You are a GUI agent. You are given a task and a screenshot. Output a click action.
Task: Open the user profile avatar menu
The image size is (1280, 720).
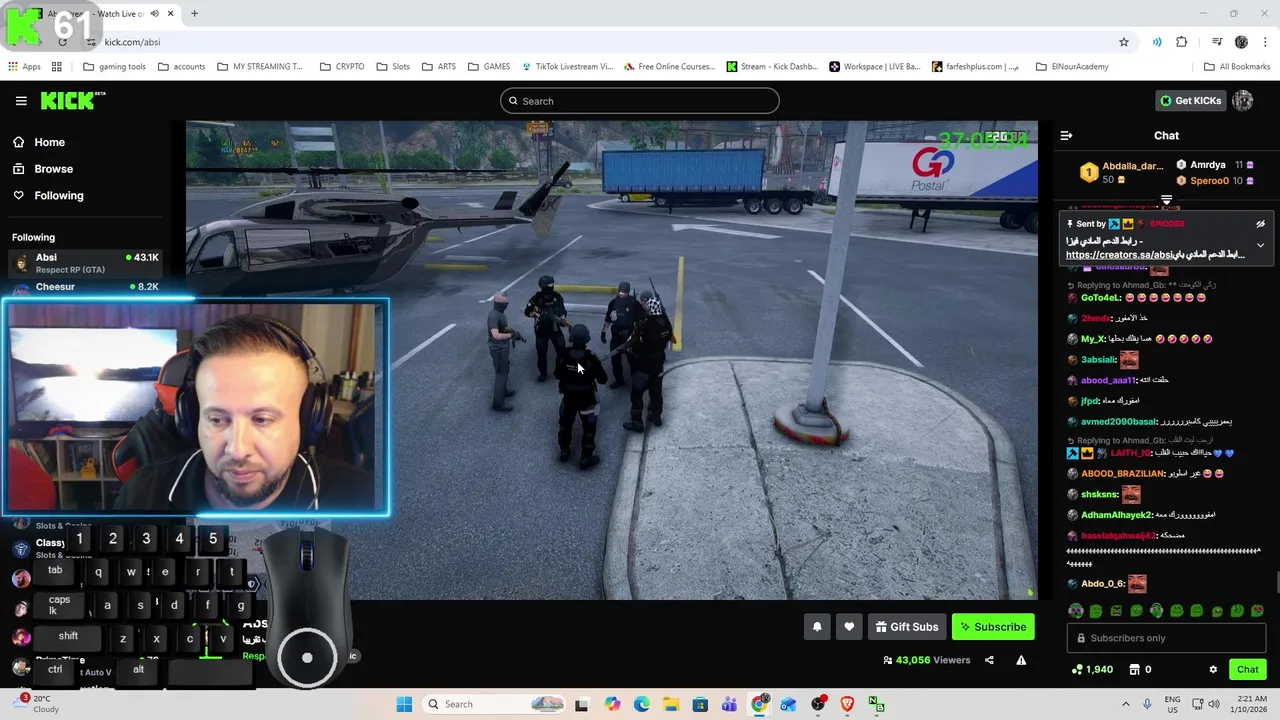[x=1243, y=100]
